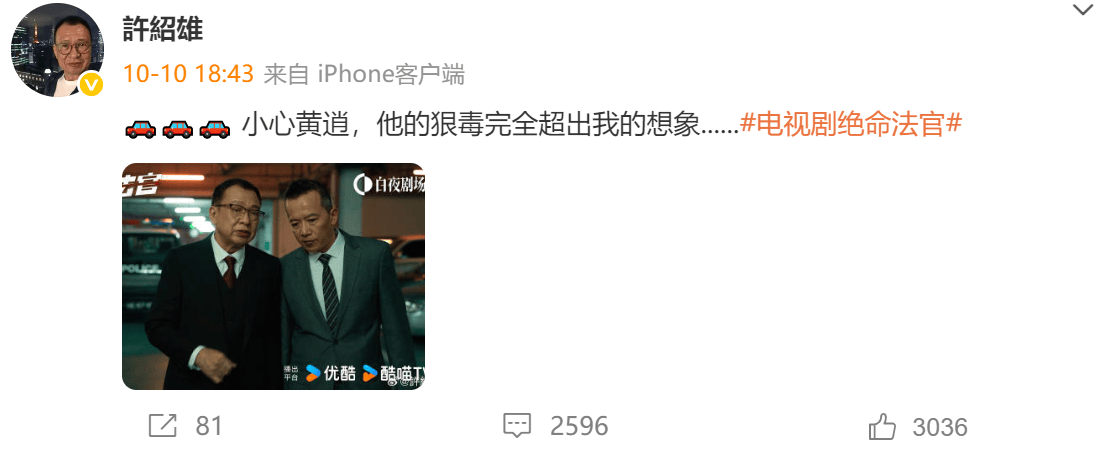Open 許紹雄's profile avatar photo

(58, 49)
